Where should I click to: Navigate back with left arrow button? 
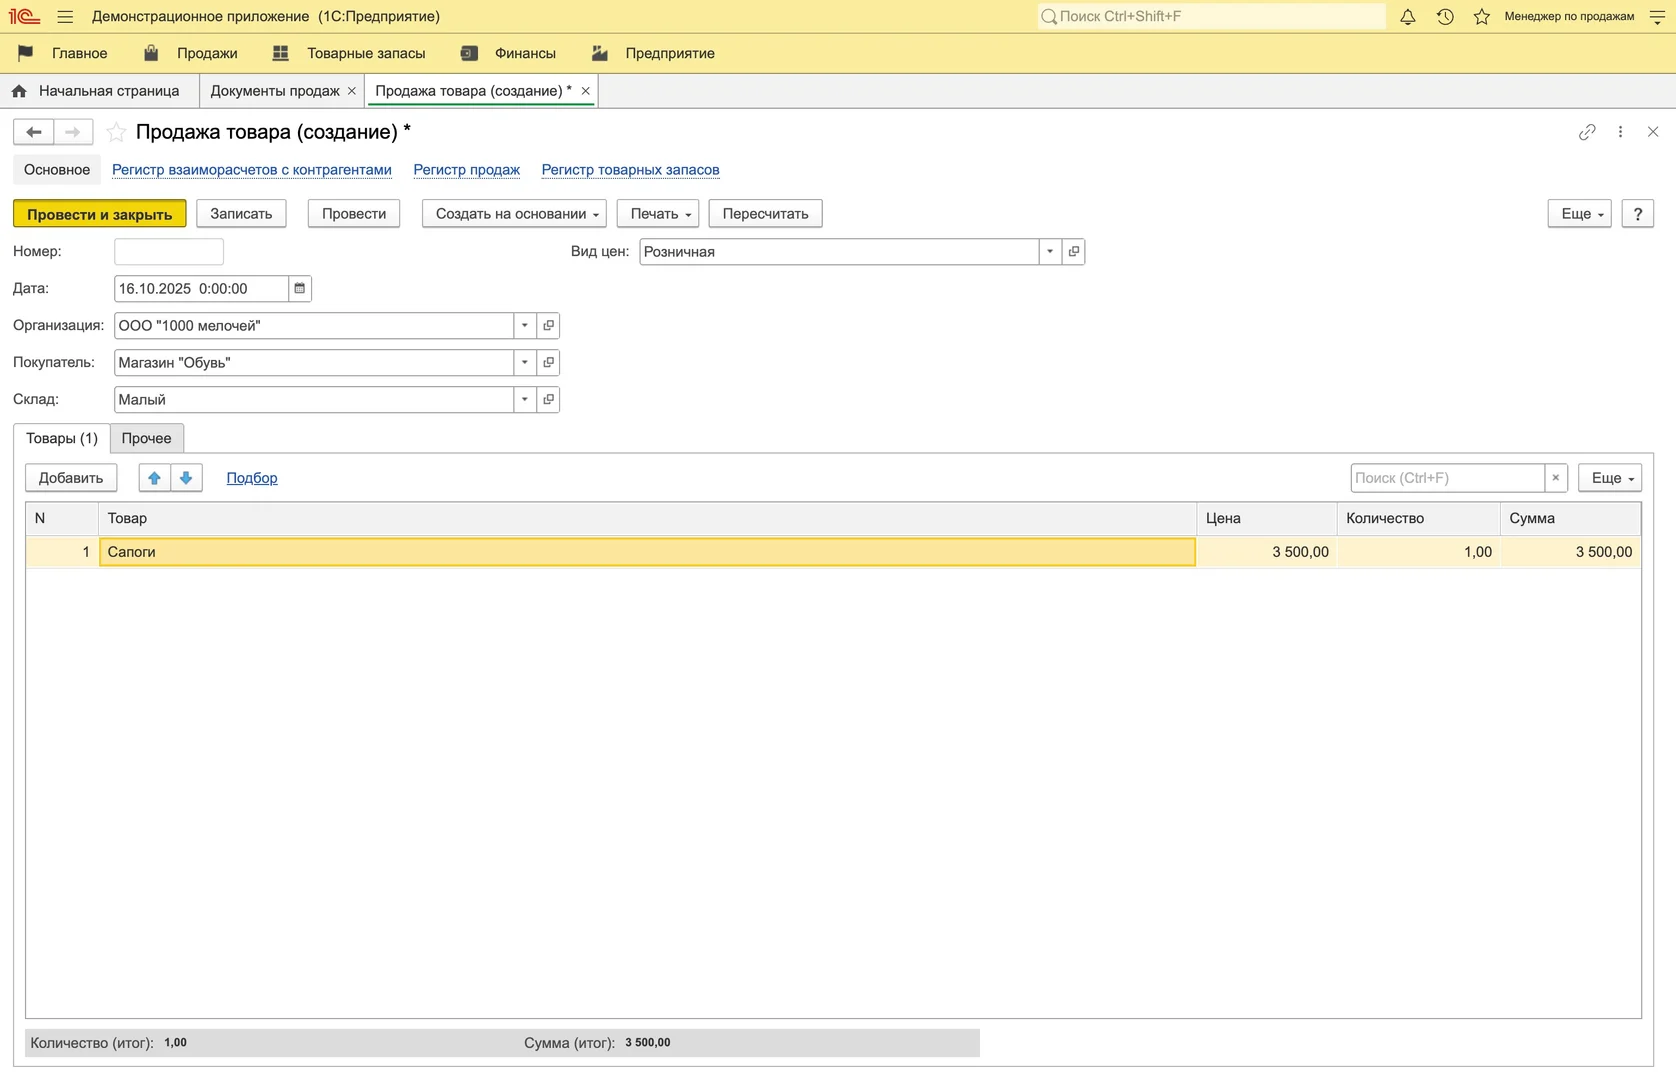(x=33, y=132)
